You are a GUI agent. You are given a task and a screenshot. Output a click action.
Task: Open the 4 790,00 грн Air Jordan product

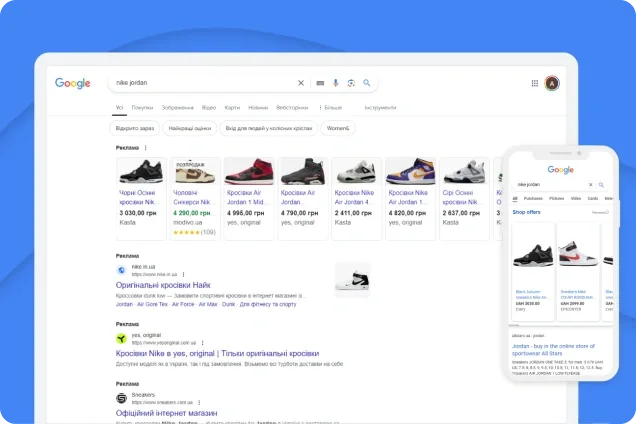tap(303, 198)
